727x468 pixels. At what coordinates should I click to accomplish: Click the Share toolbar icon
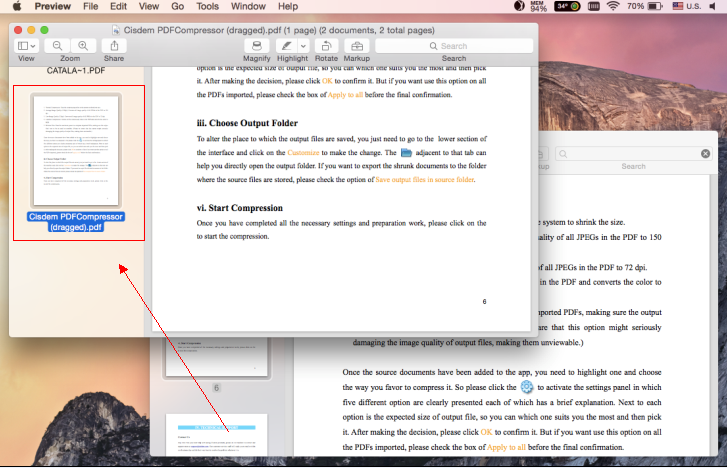pos(114,46)
